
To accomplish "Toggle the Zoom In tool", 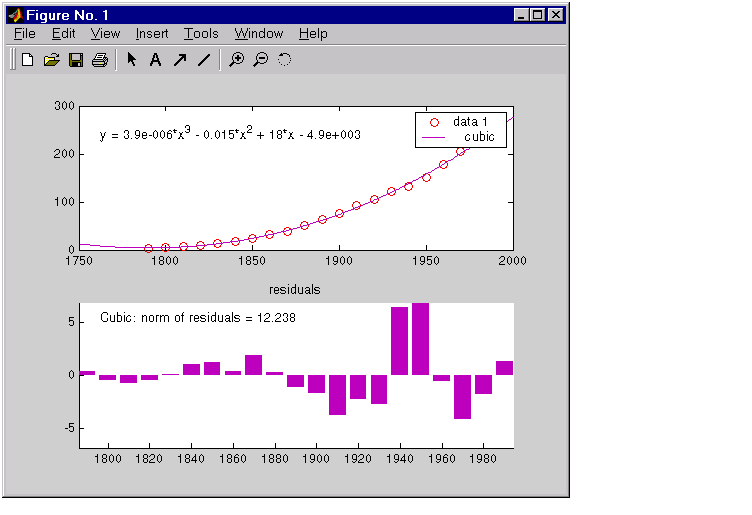I will (x=236, y=60).
